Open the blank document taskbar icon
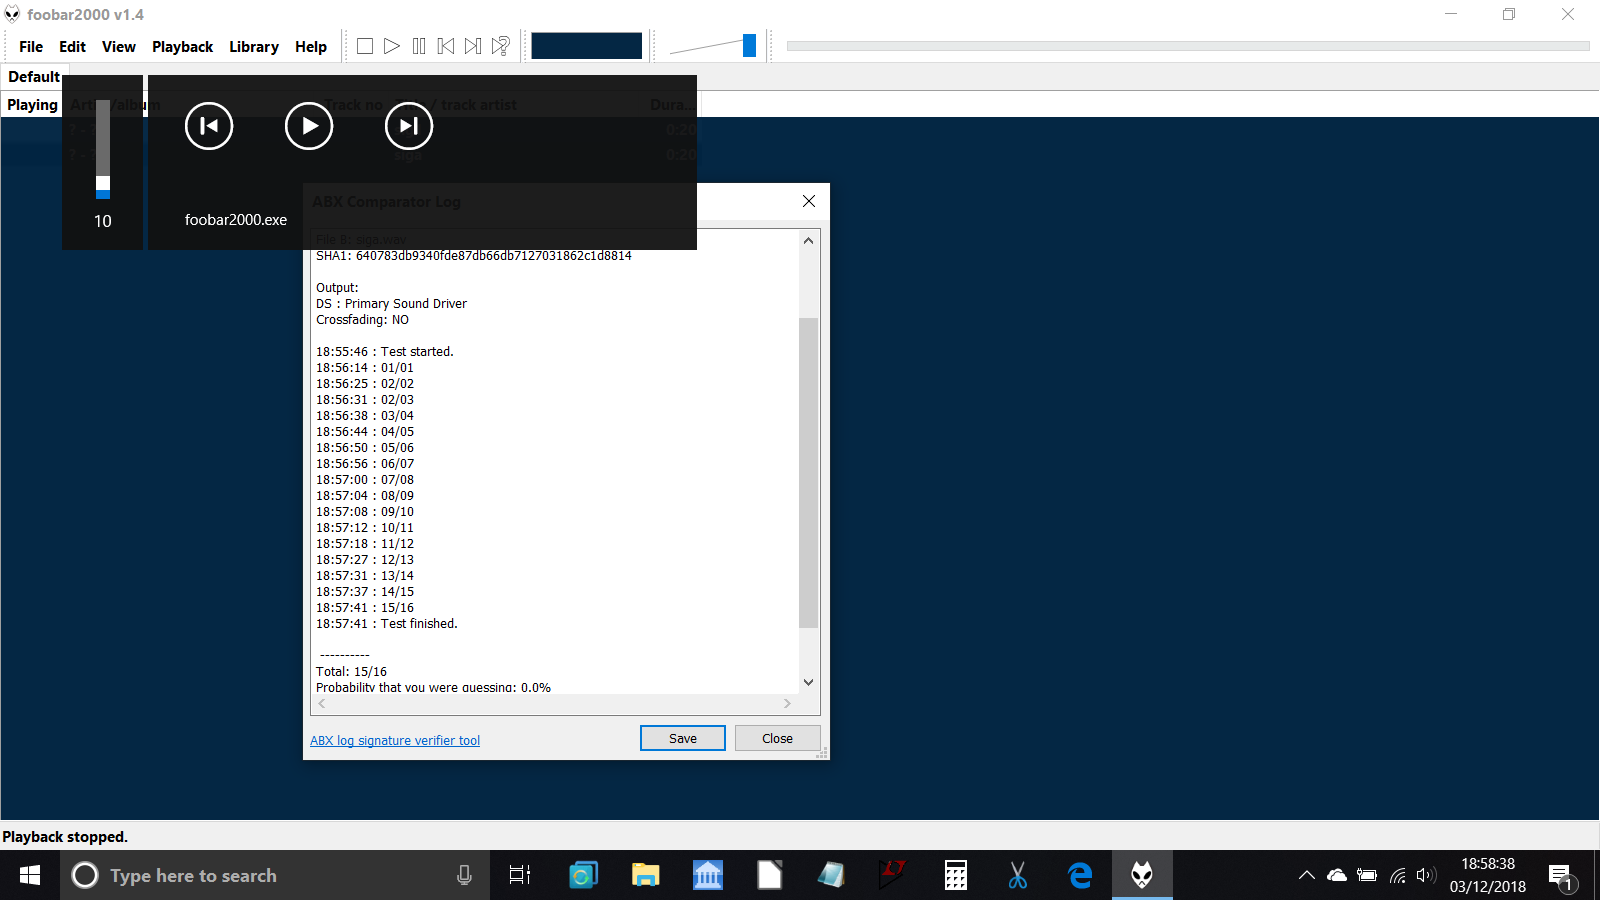 coord(769,875)
